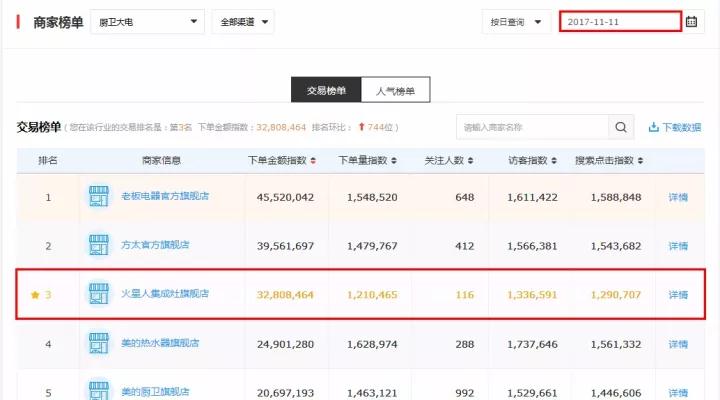Click the row 3 value 32,808,464

(x=285, y=295)
